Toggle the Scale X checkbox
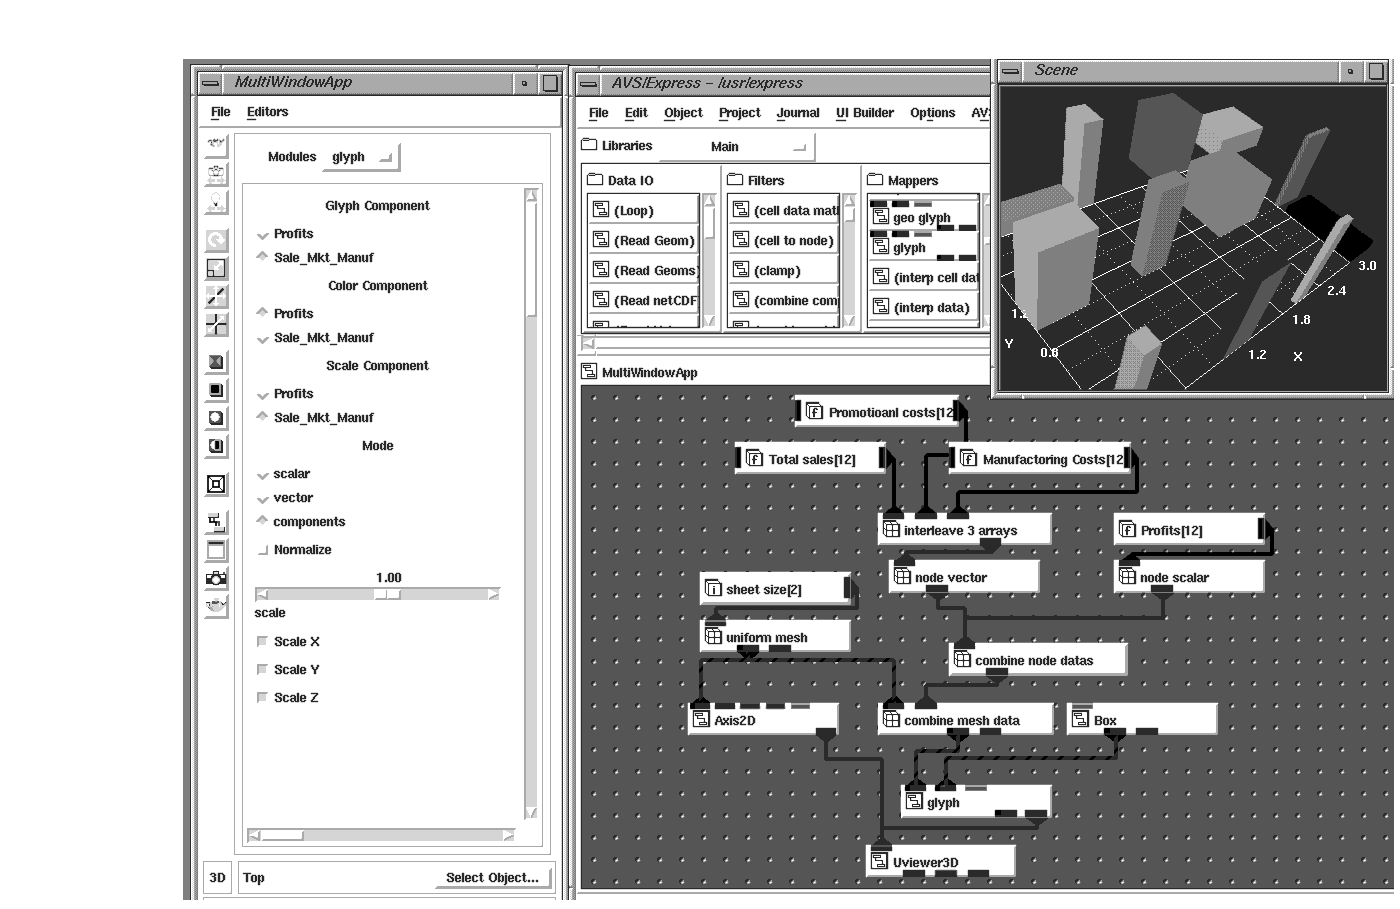Image resolution: width=1400 pixels, height=909 pixels. [263, 641]
